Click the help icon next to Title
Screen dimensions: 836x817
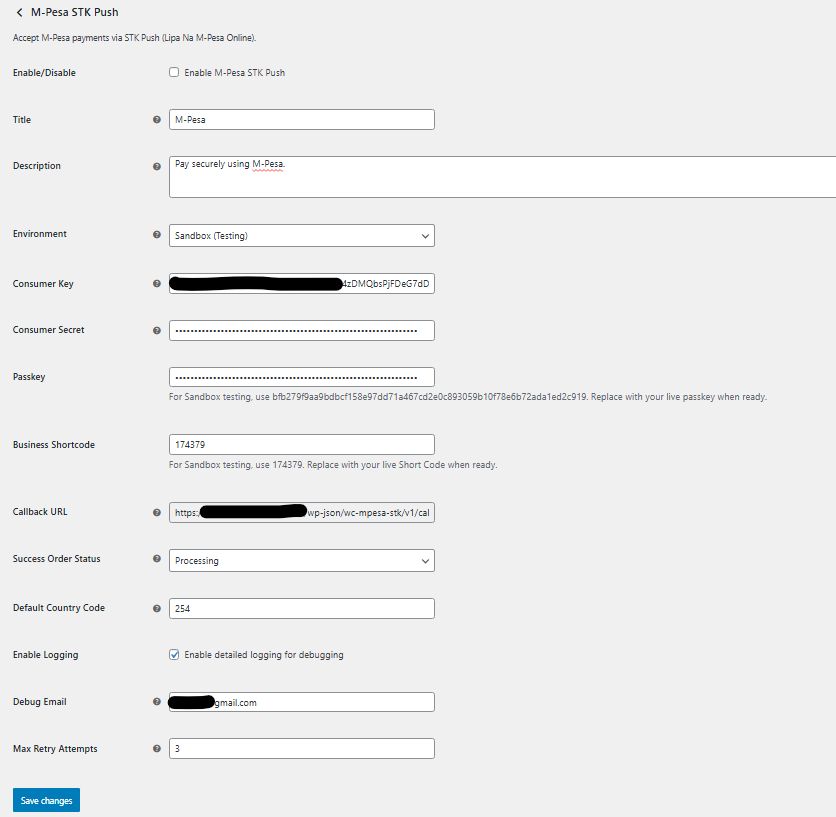point(156,120)
